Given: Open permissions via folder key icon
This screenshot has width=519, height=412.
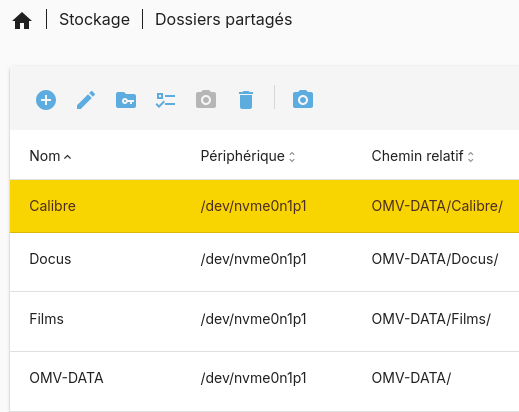Looking at the screenshot, I should [126, 100].
